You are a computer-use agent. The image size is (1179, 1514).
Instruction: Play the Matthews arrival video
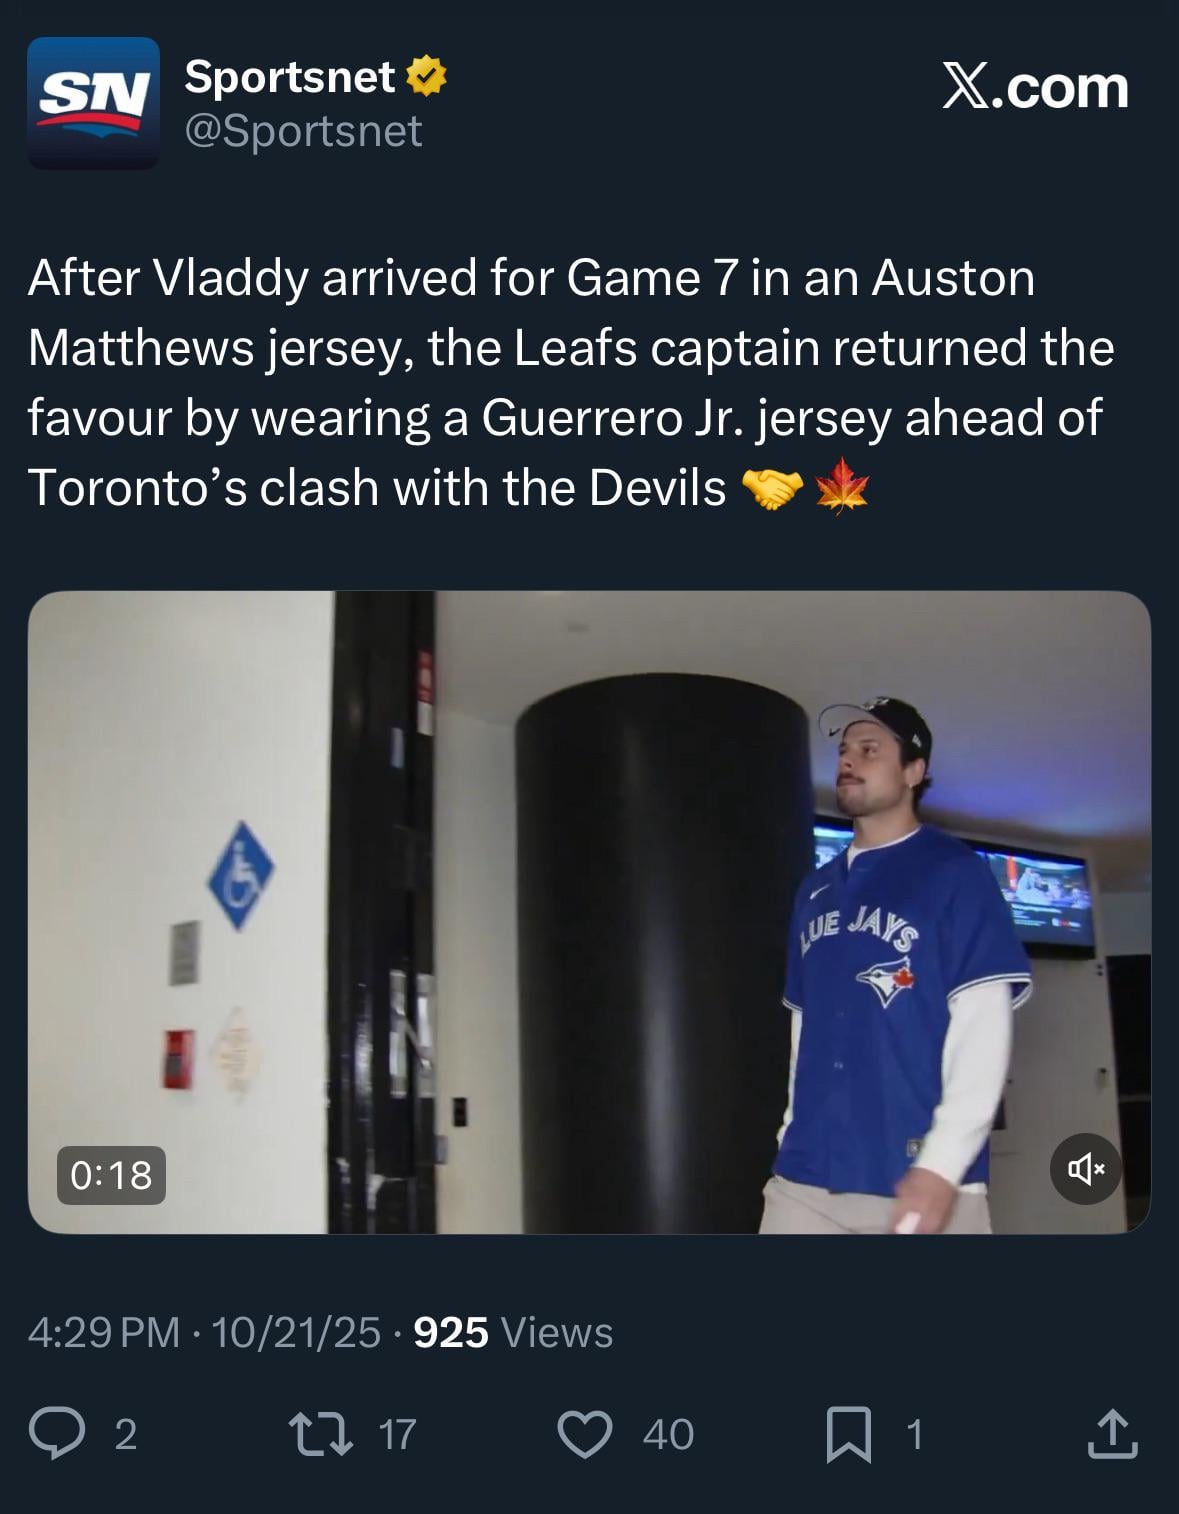point(589,912)
